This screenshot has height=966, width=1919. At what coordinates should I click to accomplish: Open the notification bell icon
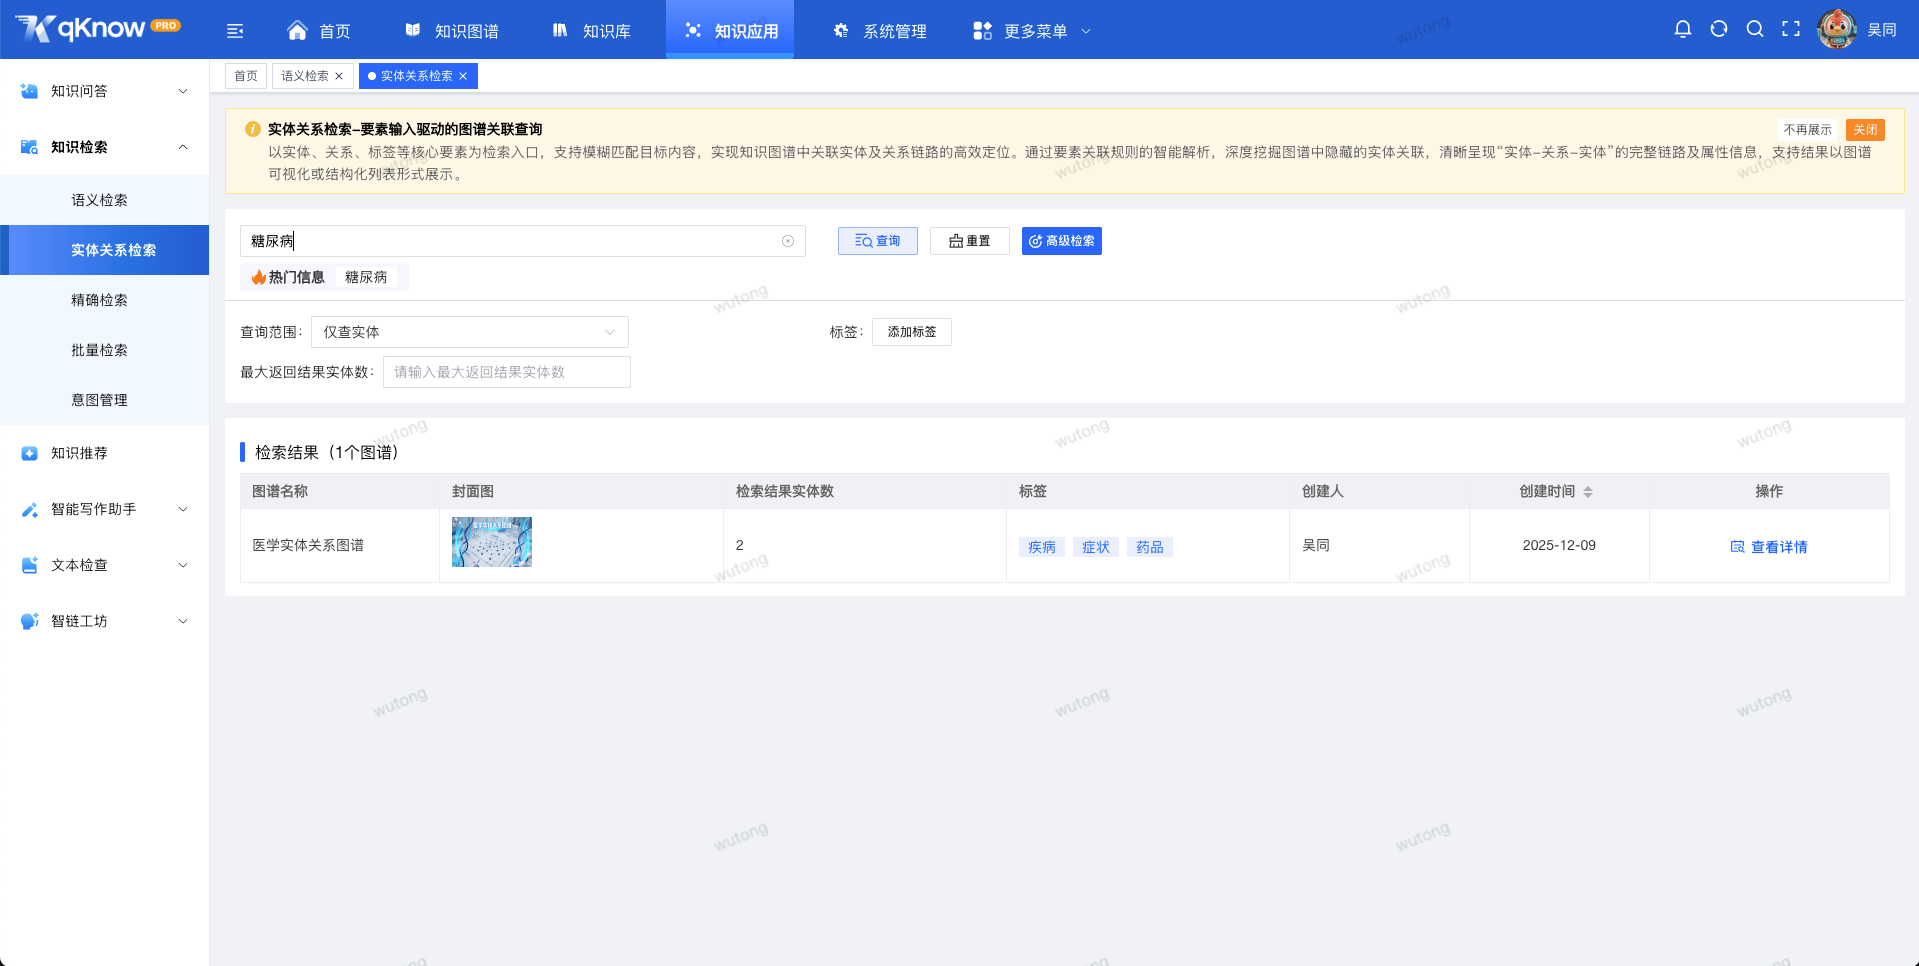(x=1683, y=29)
